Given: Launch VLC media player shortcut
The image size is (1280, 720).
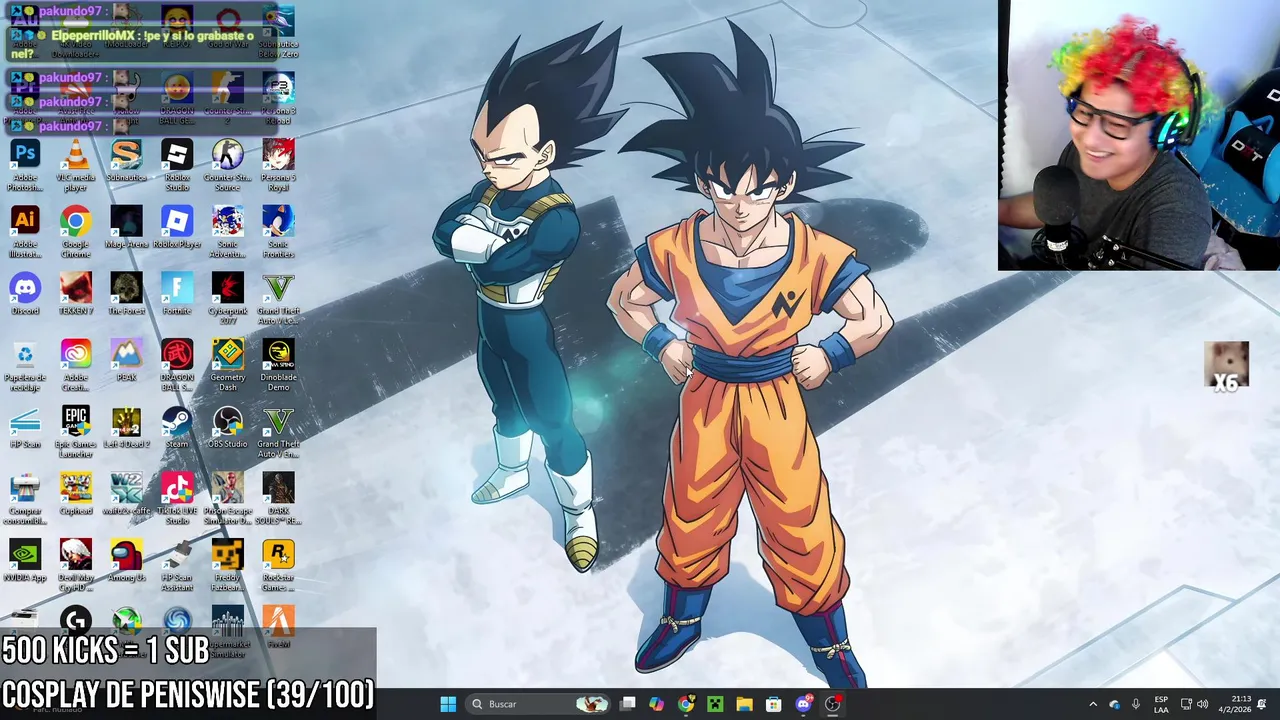Looking at the screenshot, I should point(75,166).
